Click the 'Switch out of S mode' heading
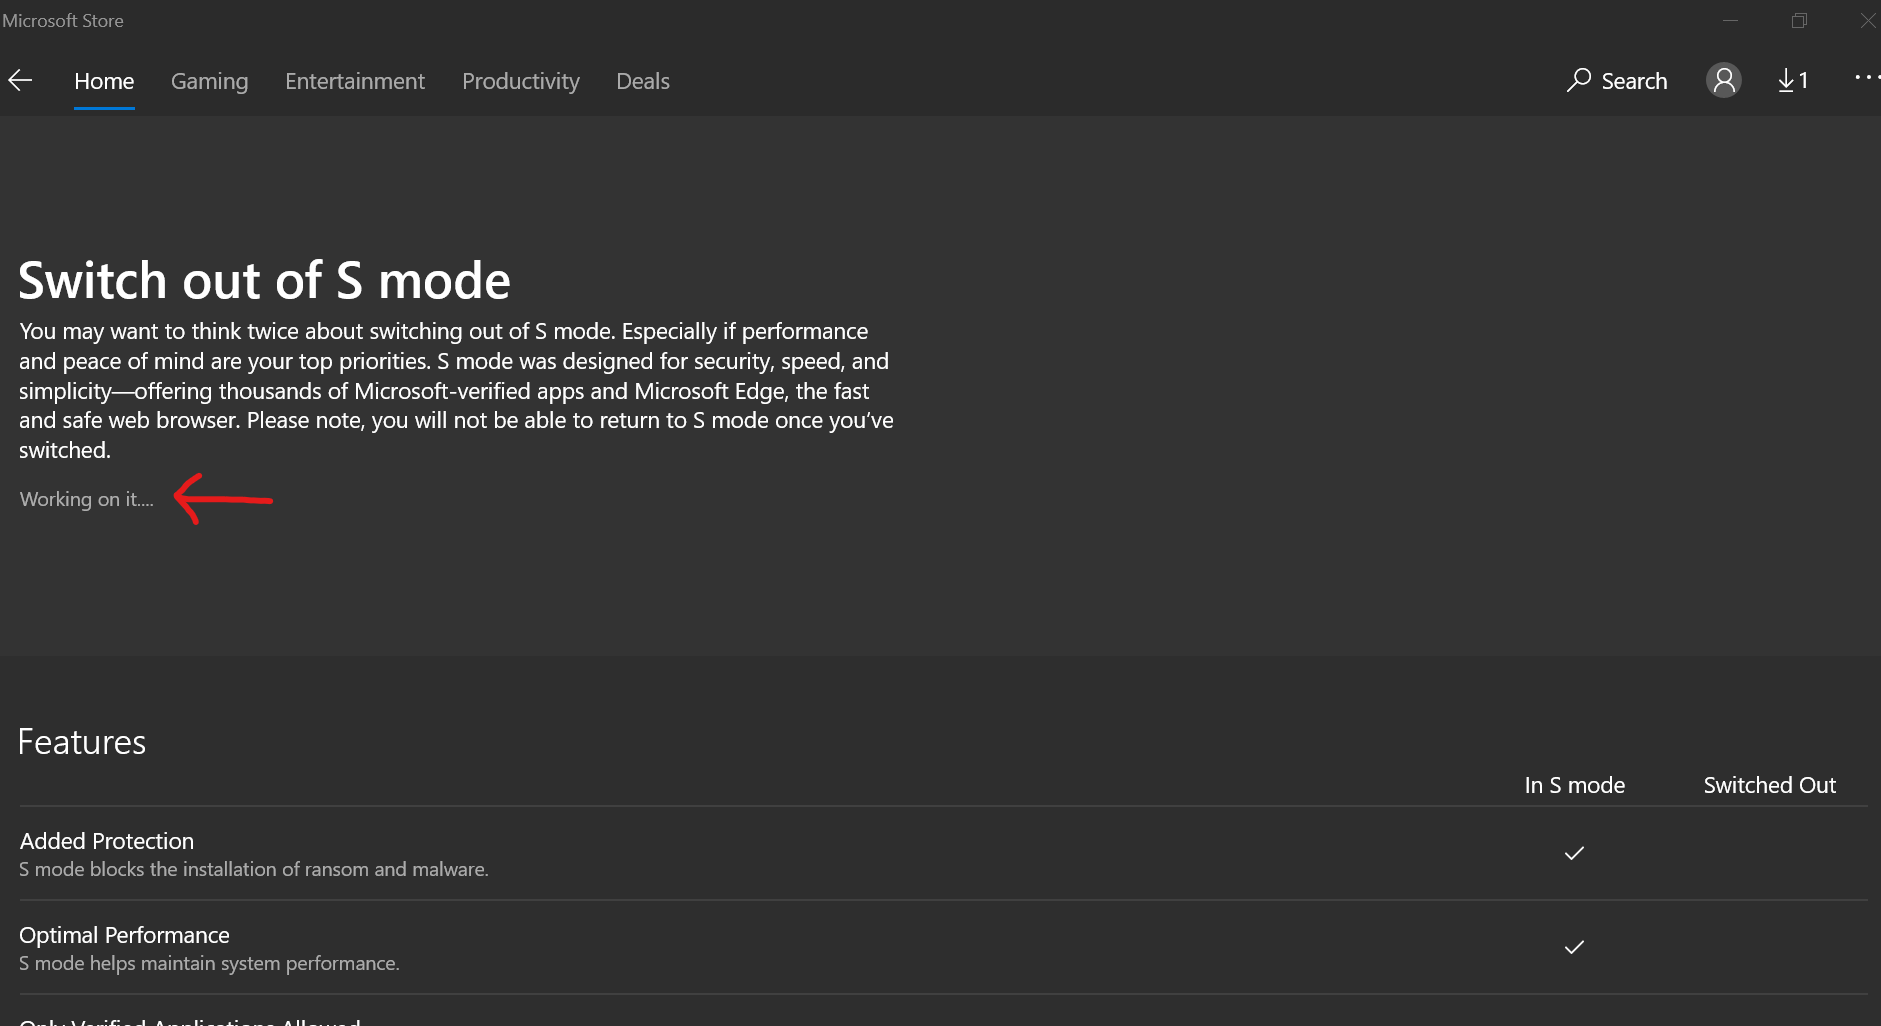 (x=264, y=281)
